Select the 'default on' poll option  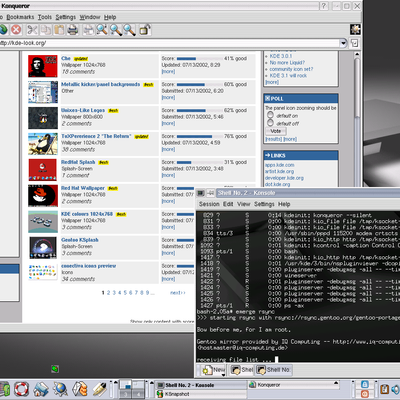(270, 115)
